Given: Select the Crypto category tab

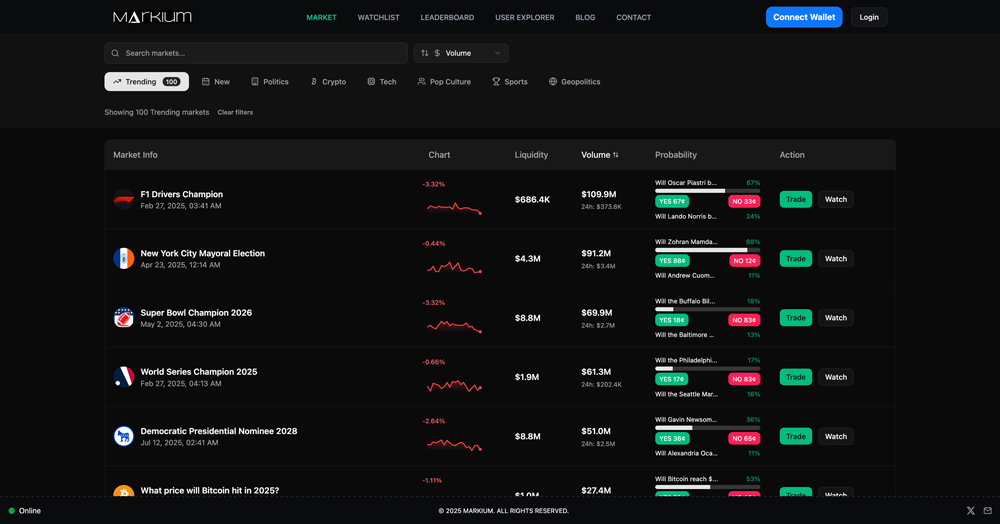Looking at the screenshot, I should point(328,82).
